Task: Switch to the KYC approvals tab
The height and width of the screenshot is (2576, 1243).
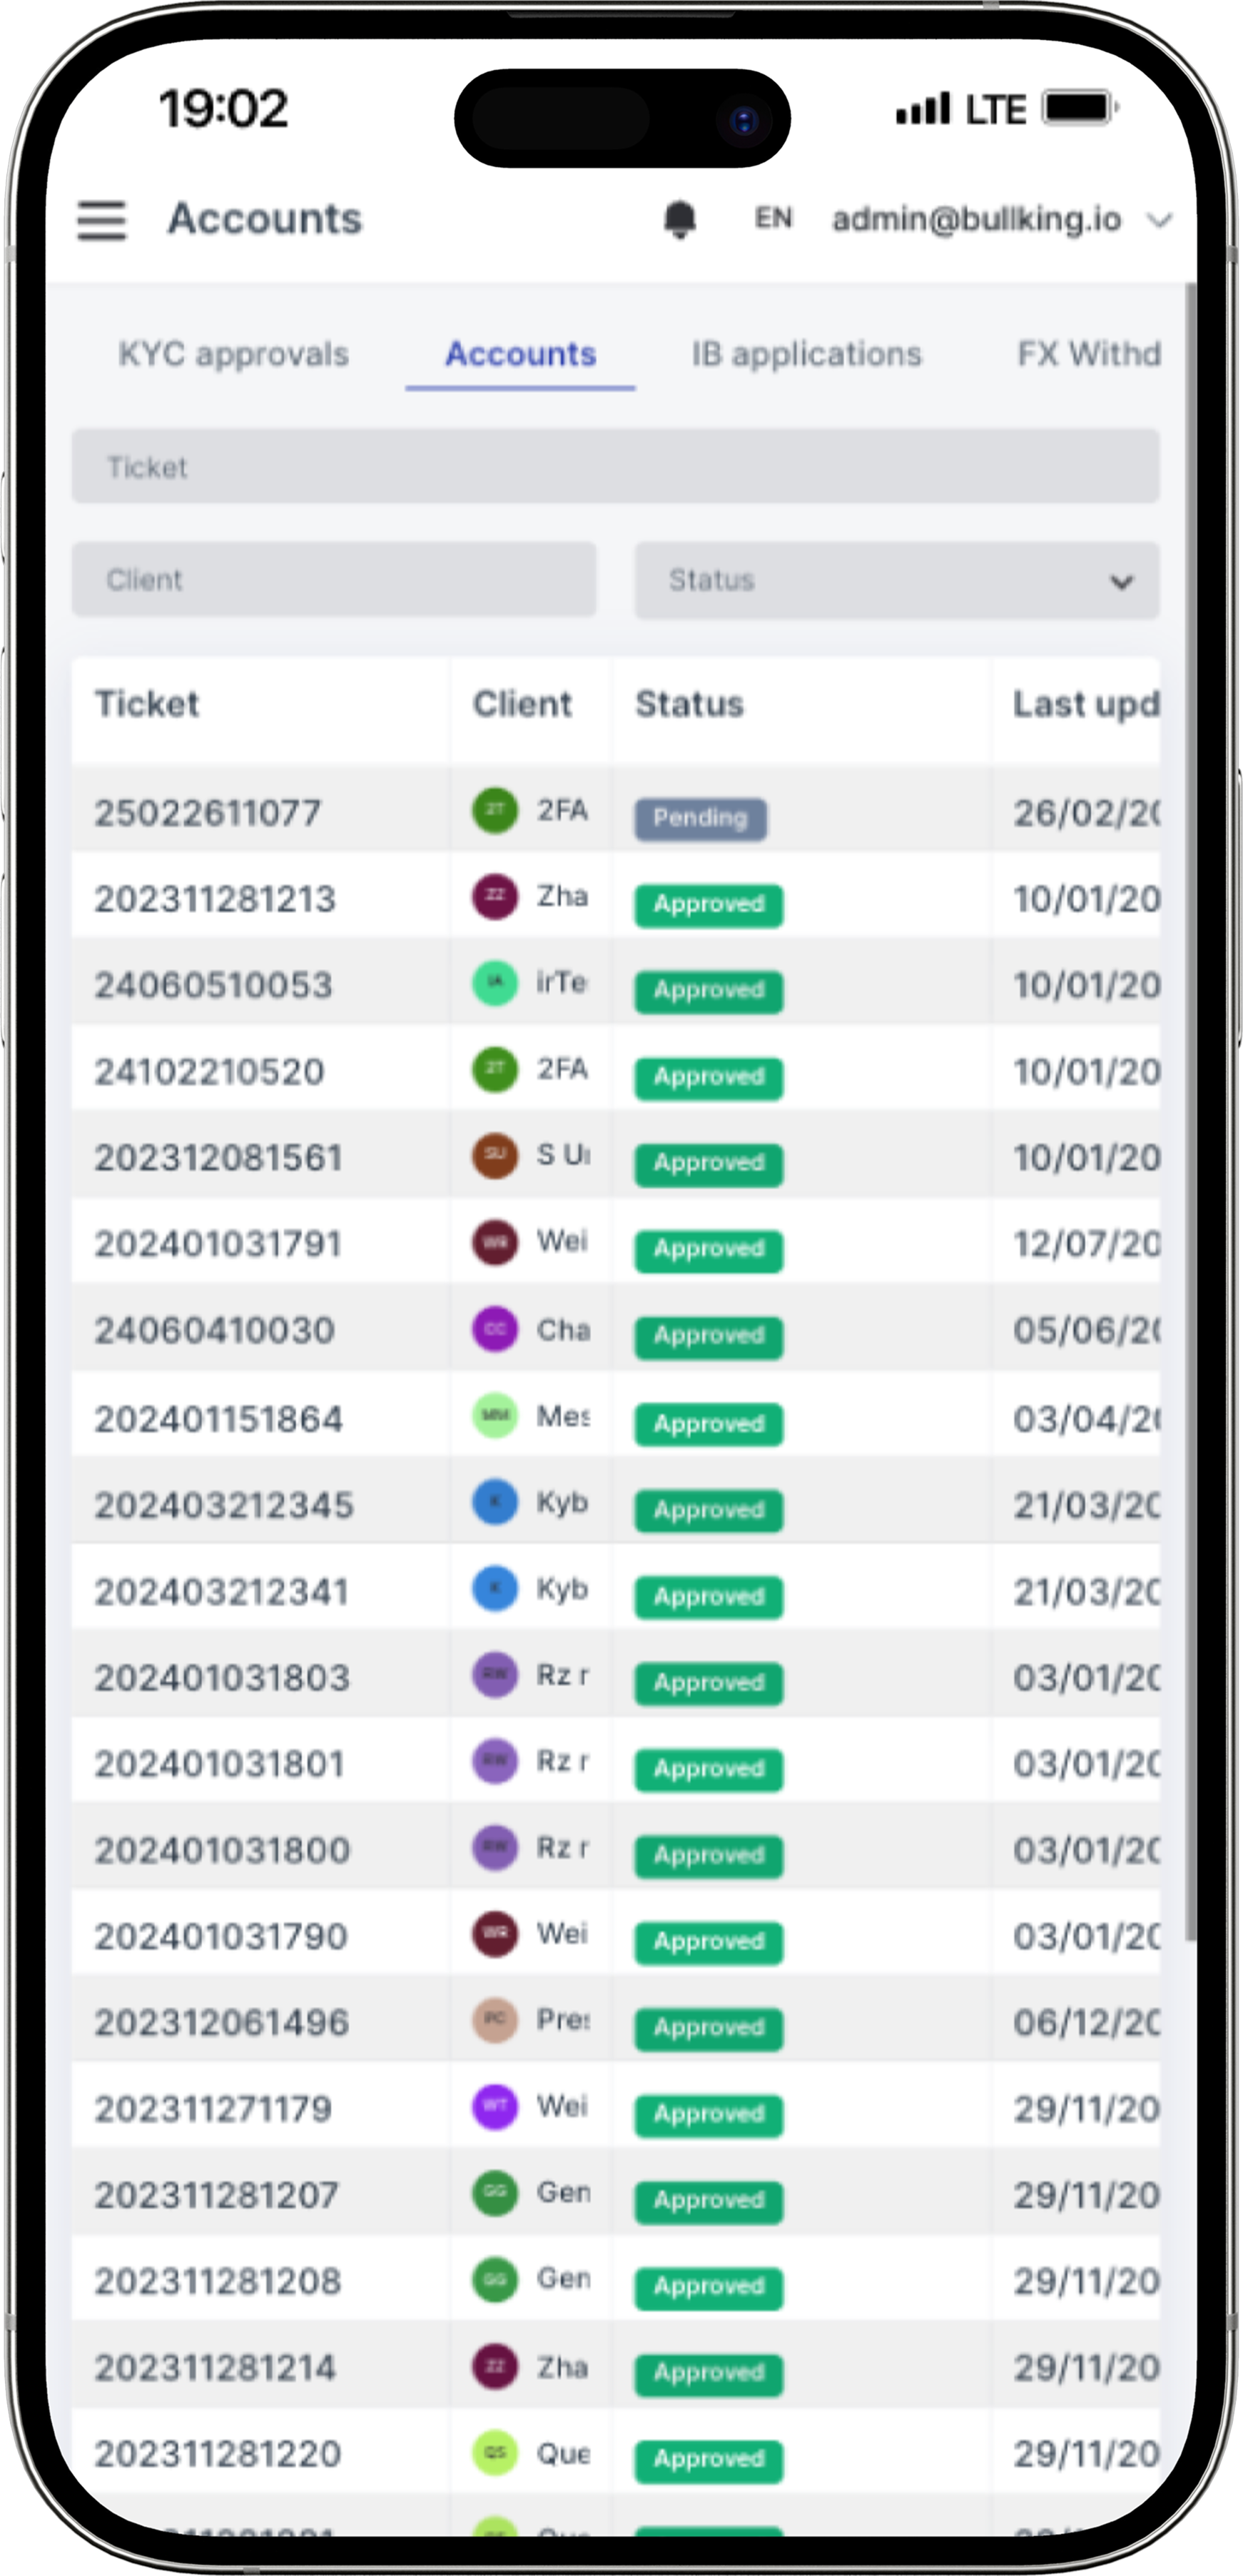Action: point(233,354)
